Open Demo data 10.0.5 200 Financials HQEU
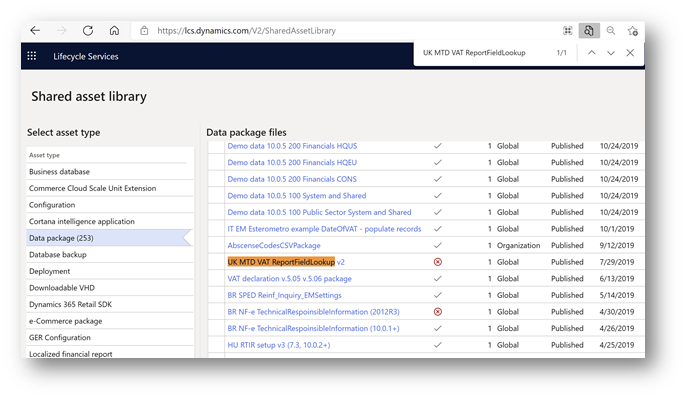 [292, 163]
